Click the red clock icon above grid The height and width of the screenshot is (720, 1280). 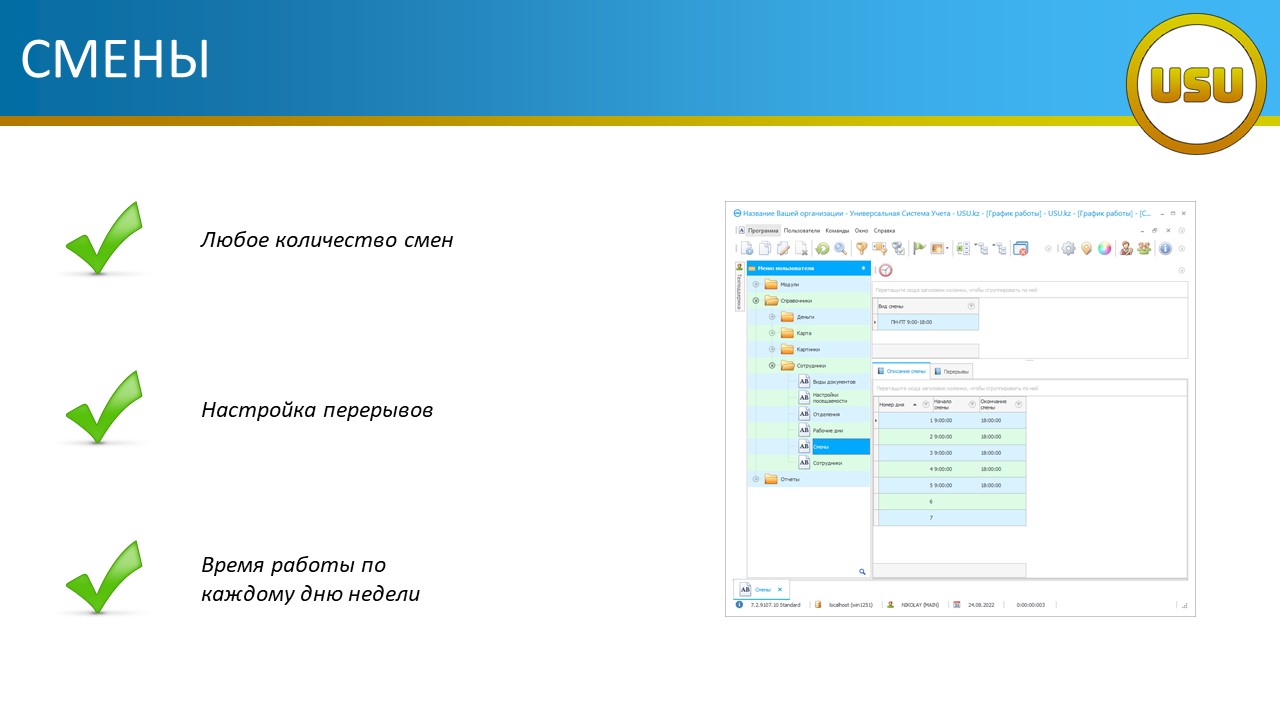(x=885, y=270)
